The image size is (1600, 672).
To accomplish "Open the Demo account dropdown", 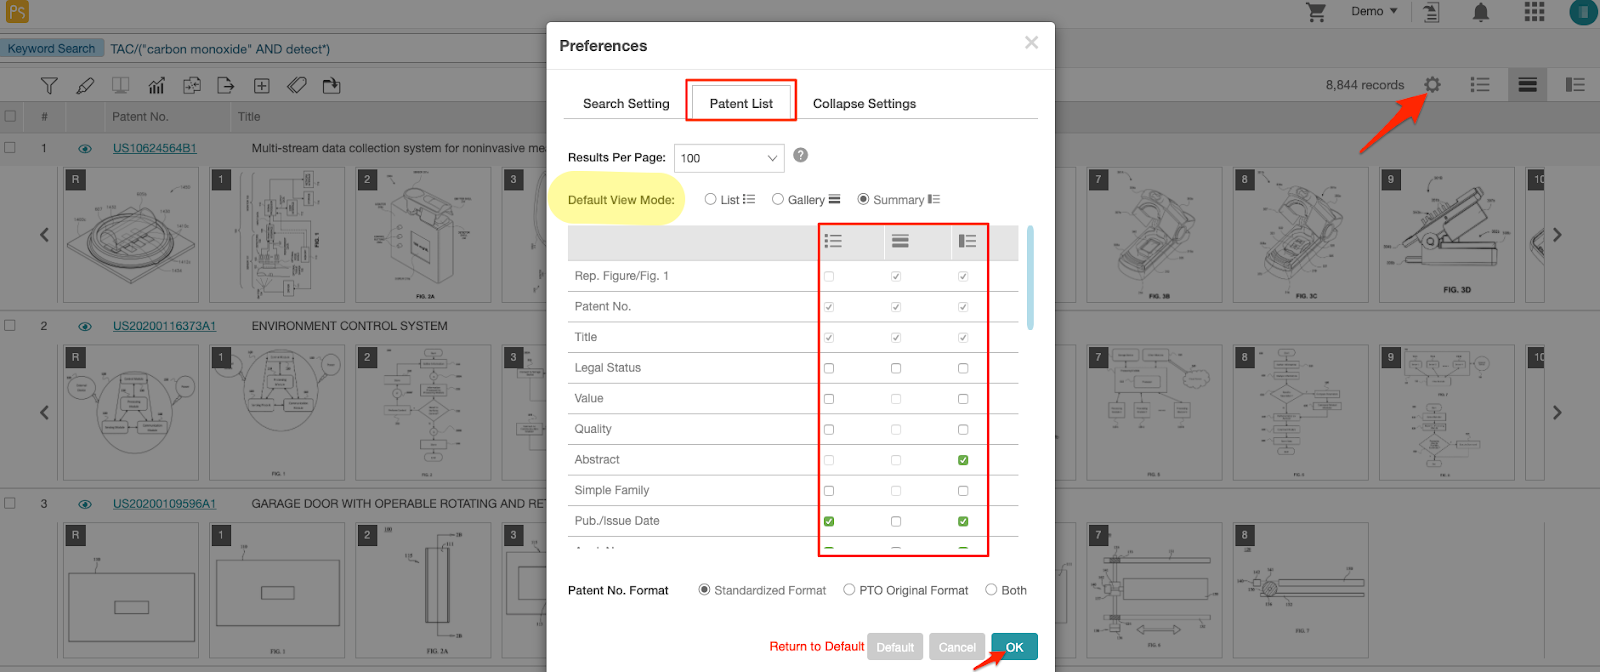I will click(x=1374, y=11).
